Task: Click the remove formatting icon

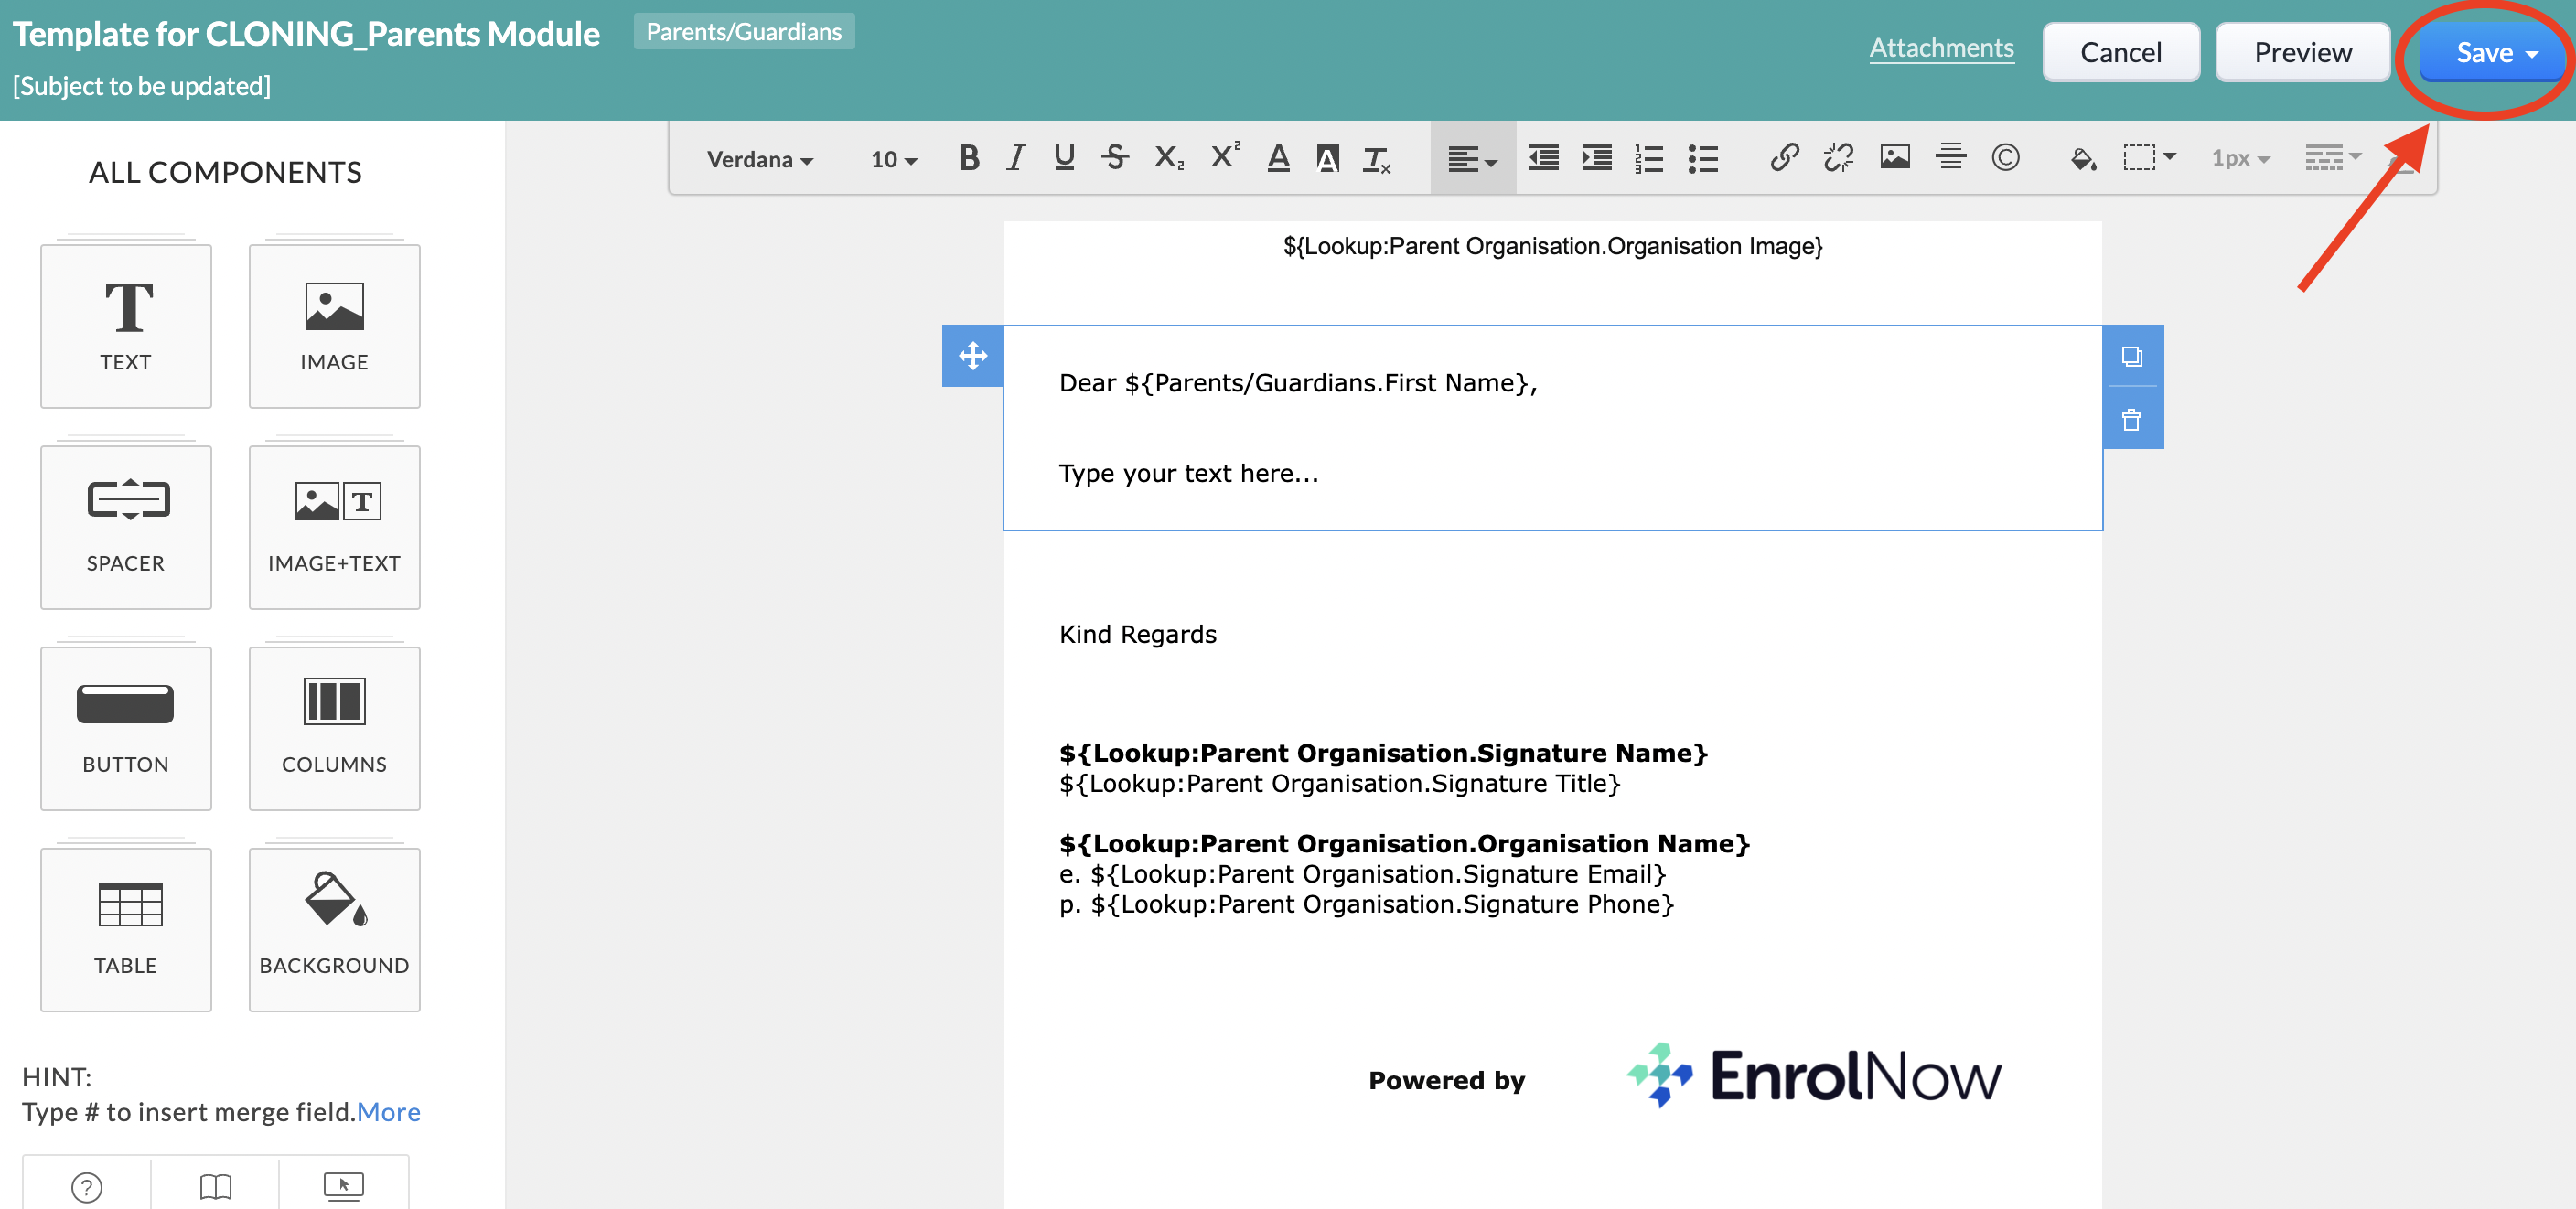Action: coord(1377,158)
